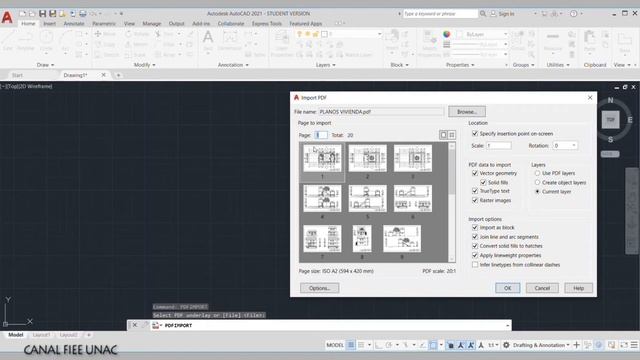
Task: Open the Manage ribbon tab
Action: 152,24
